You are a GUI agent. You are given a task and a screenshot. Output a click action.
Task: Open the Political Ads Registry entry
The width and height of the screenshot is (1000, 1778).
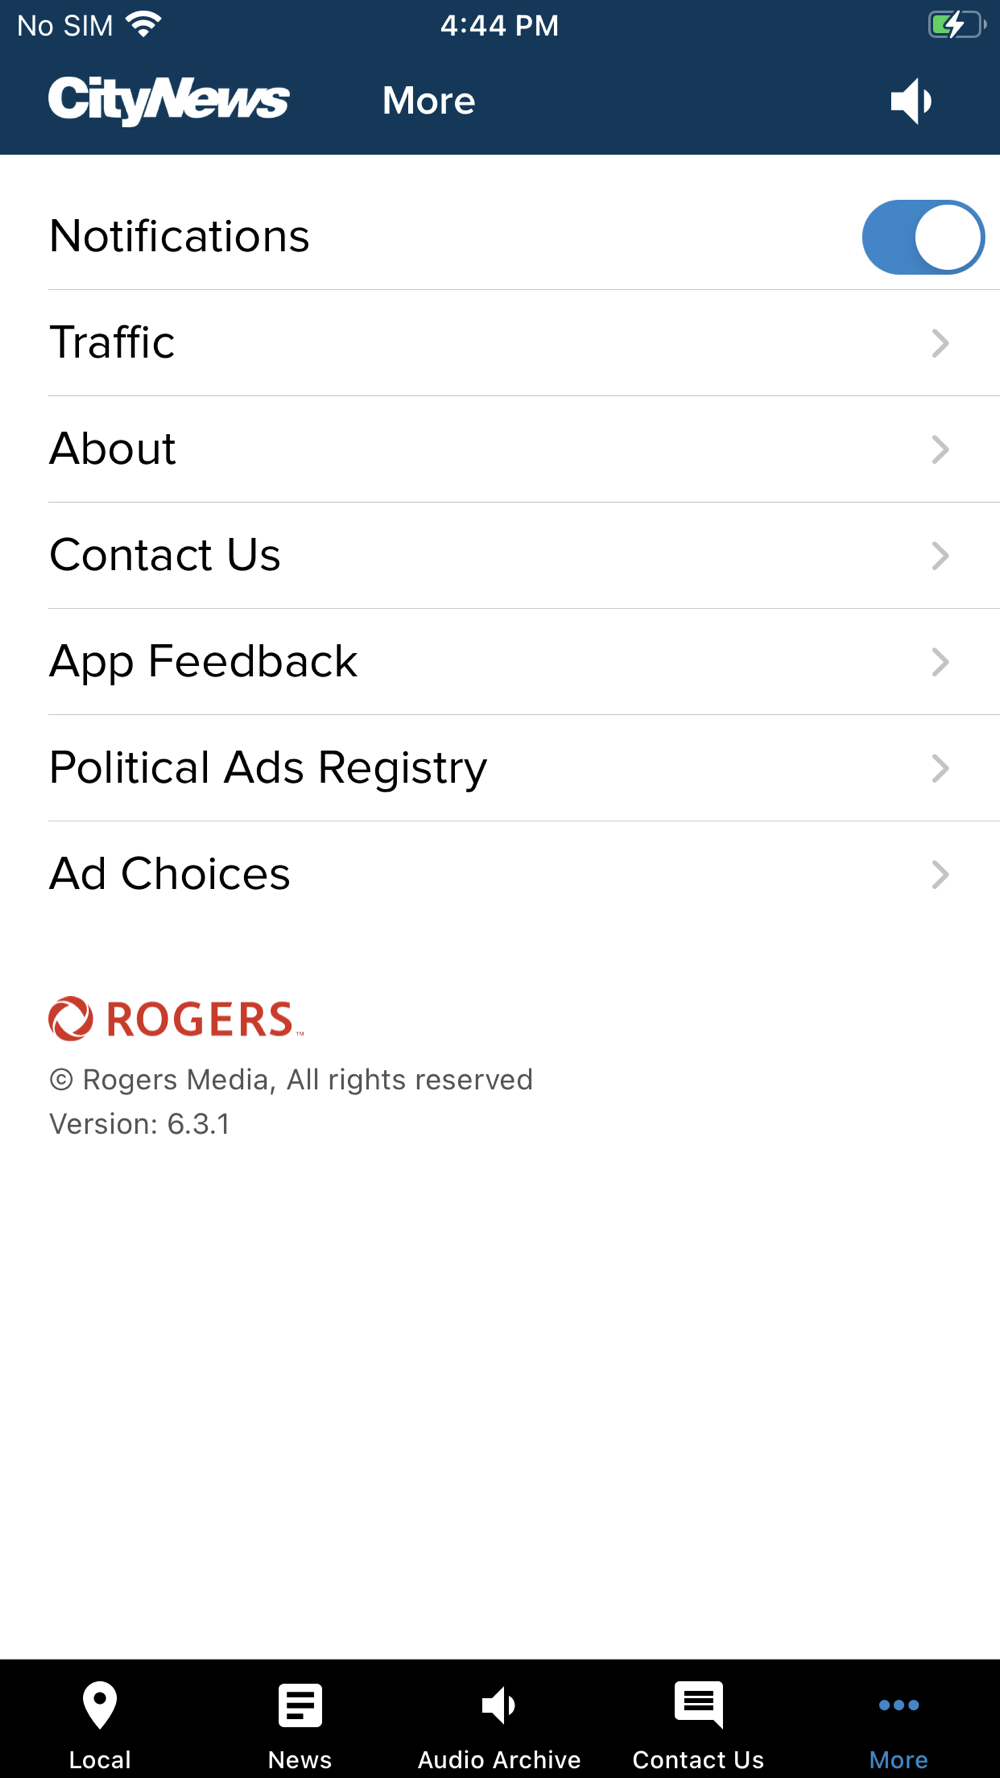pos(268,768)
